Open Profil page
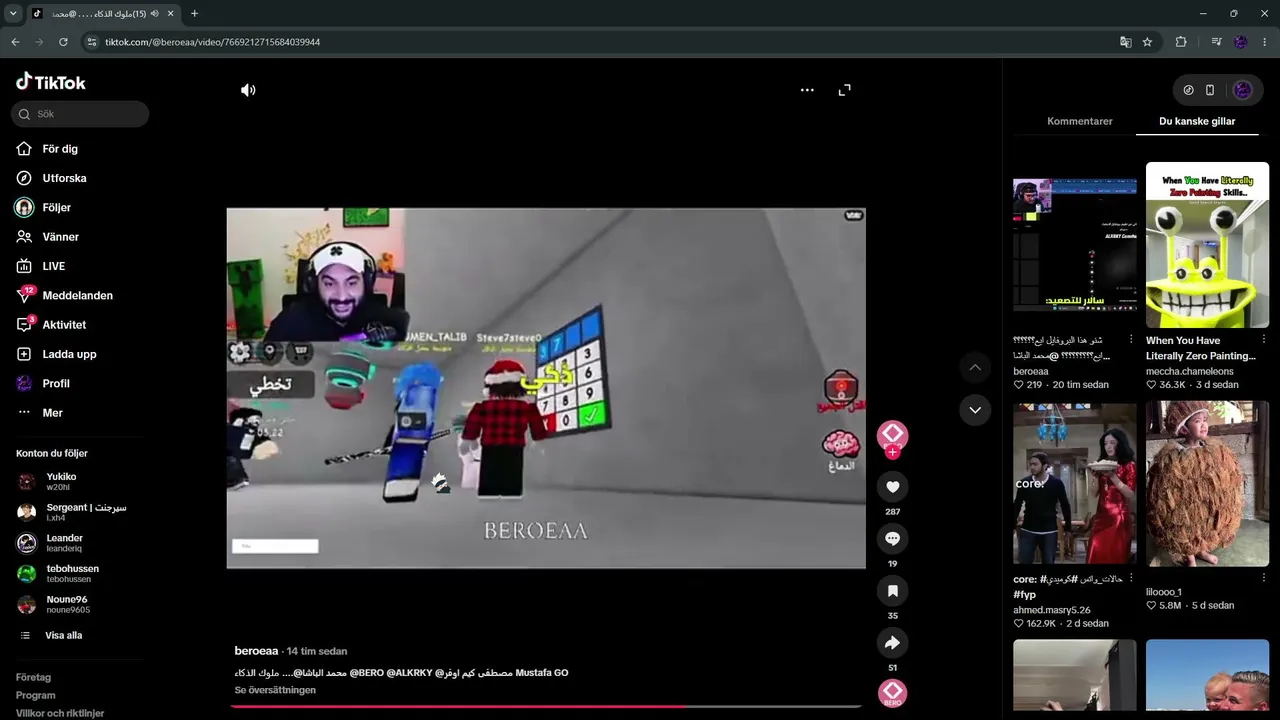The width and height of the screenshot is (1280, 720). [56, 383]
